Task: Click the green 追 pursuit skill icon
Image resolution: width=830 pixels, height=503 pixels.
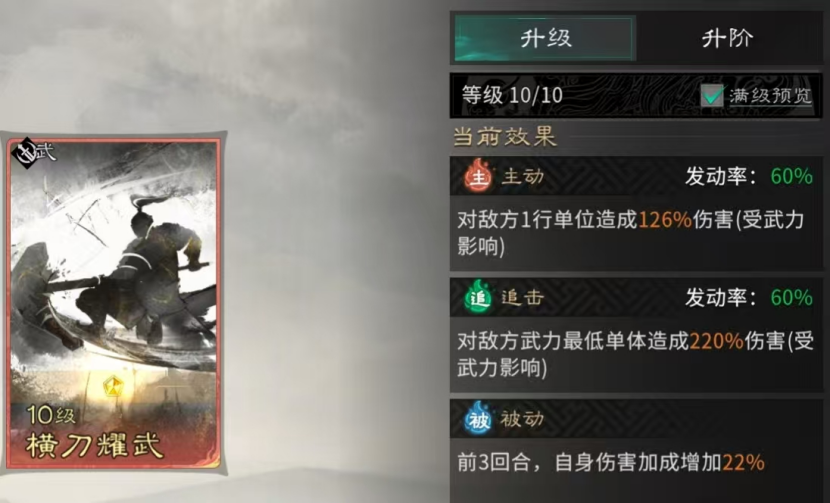Action: (x=478, y=297)
